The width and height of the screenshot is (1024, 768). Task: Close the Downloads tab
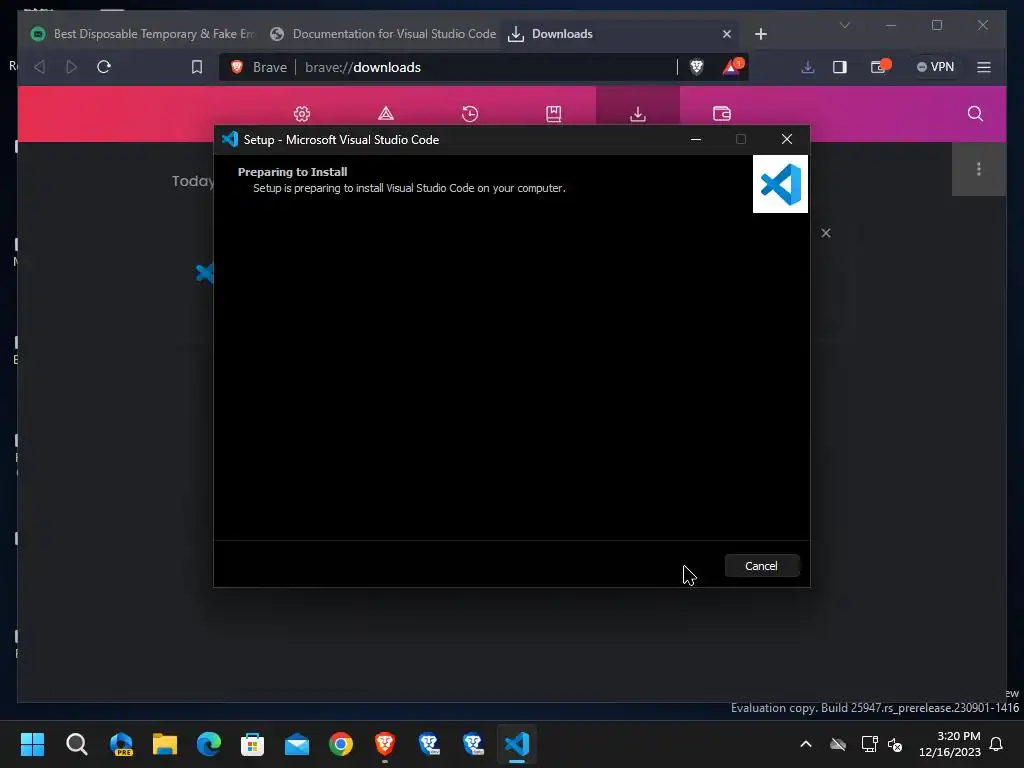pos(726,34)
